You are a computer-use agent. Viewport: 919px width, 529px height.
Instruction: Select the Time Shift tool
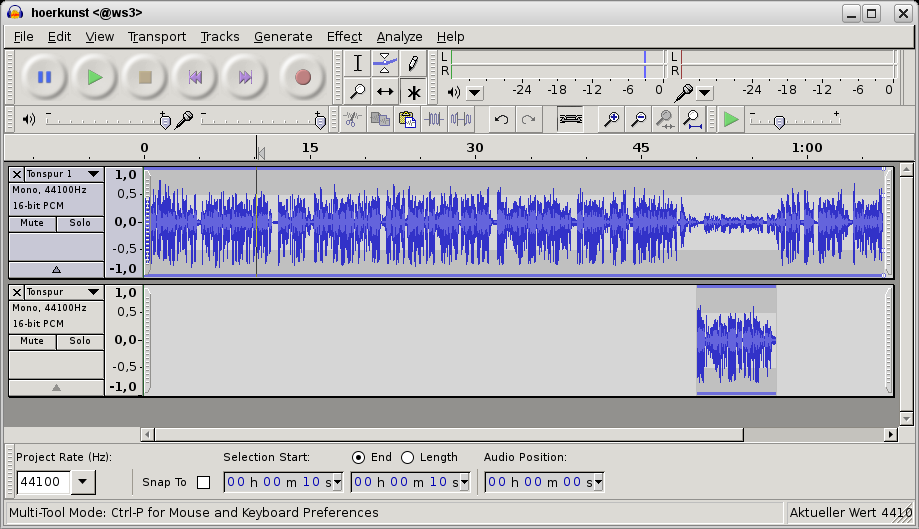384,91
